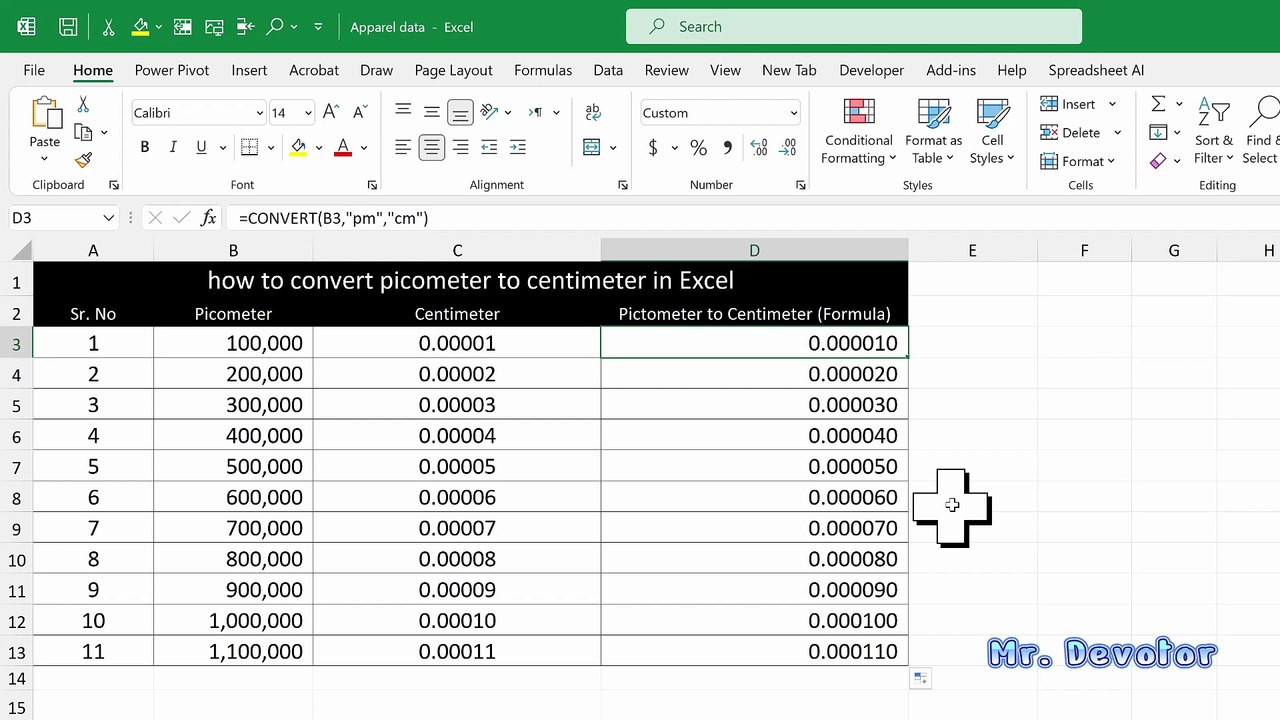Click the AutoSum sigma icon
This screenshot has width=1280, height=720.
[x=1158, y=104]
